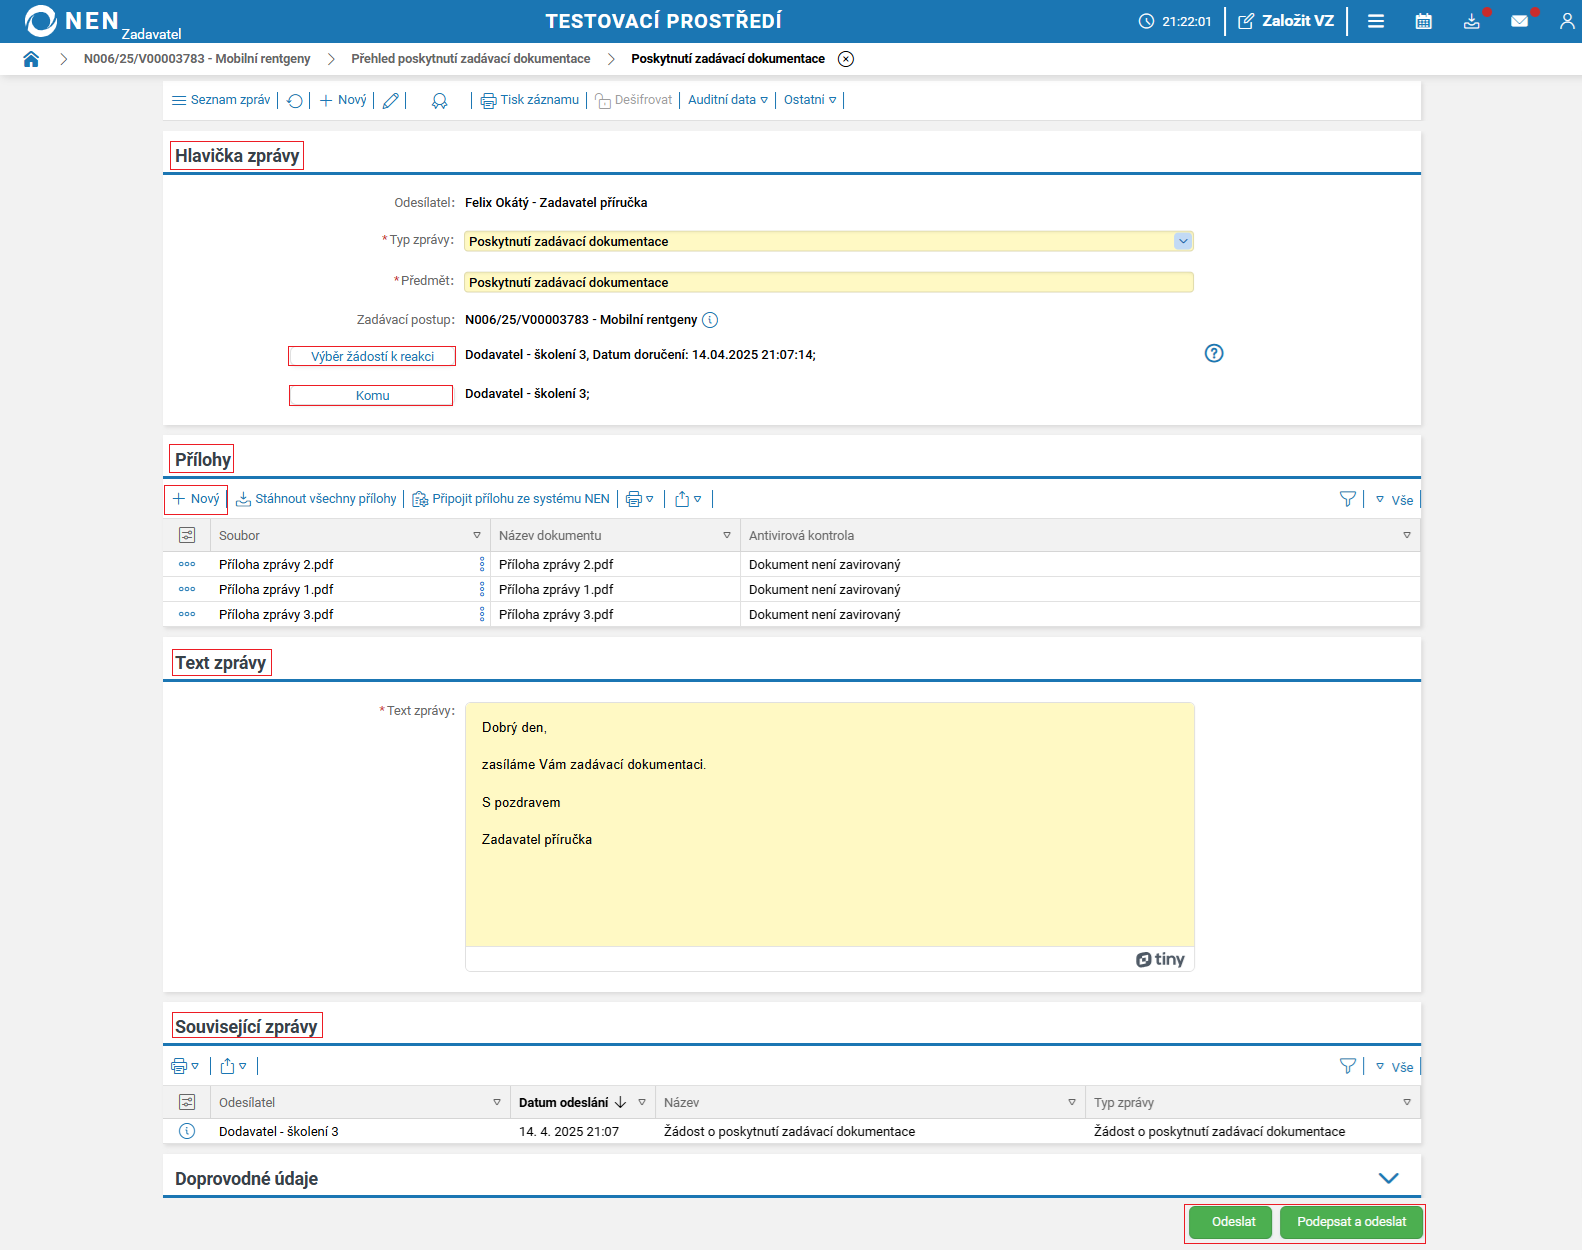Image resolution: width=1582 pixels, height=1250 pixels.
Task: Expand the Doprovodné údaje section
Action: [x=1388, y=1178]
